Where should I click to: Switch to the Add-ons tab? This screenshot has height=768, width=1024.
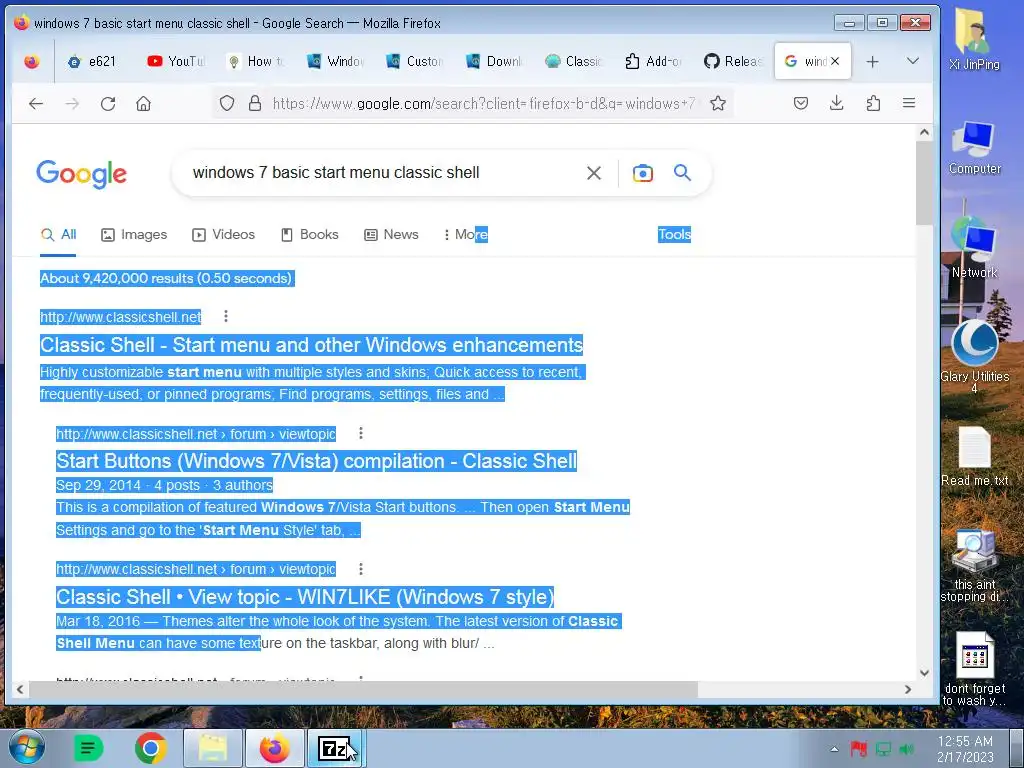tap(654, 61)
